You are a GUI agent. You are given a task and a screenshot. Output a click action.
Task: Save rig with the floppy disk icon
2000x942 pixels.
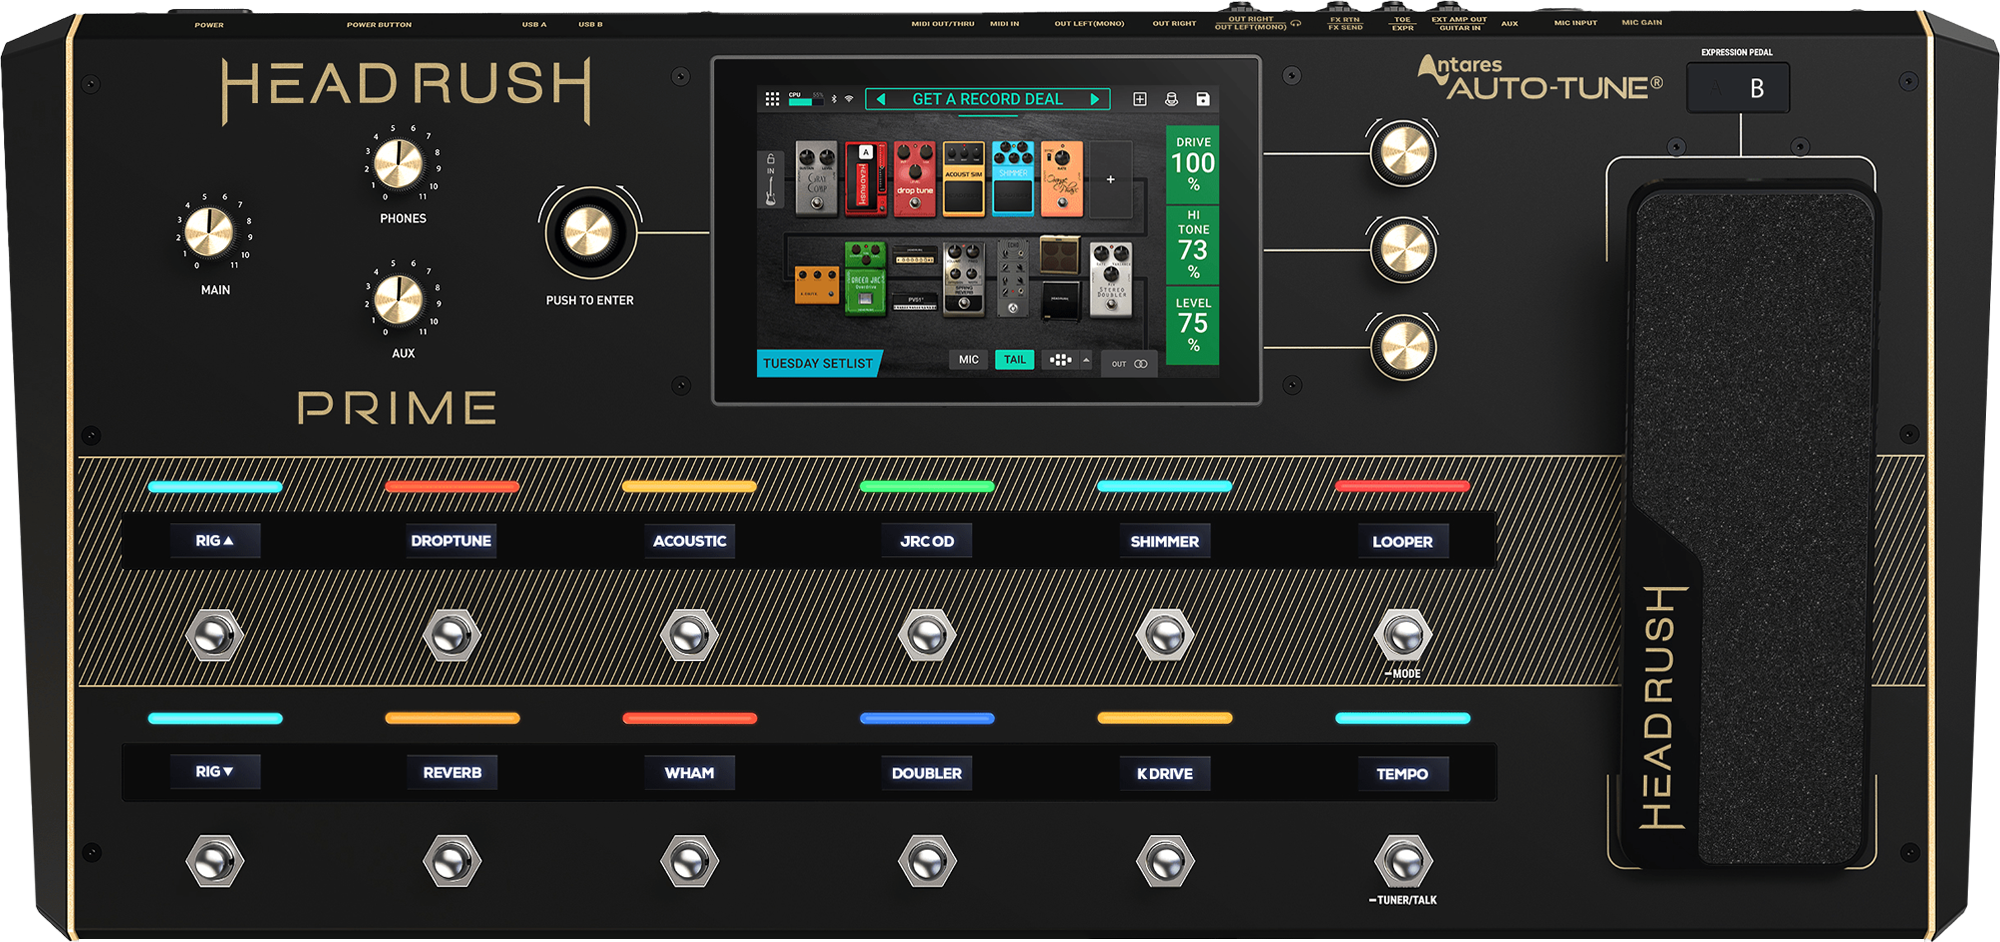coord(1203,99)
